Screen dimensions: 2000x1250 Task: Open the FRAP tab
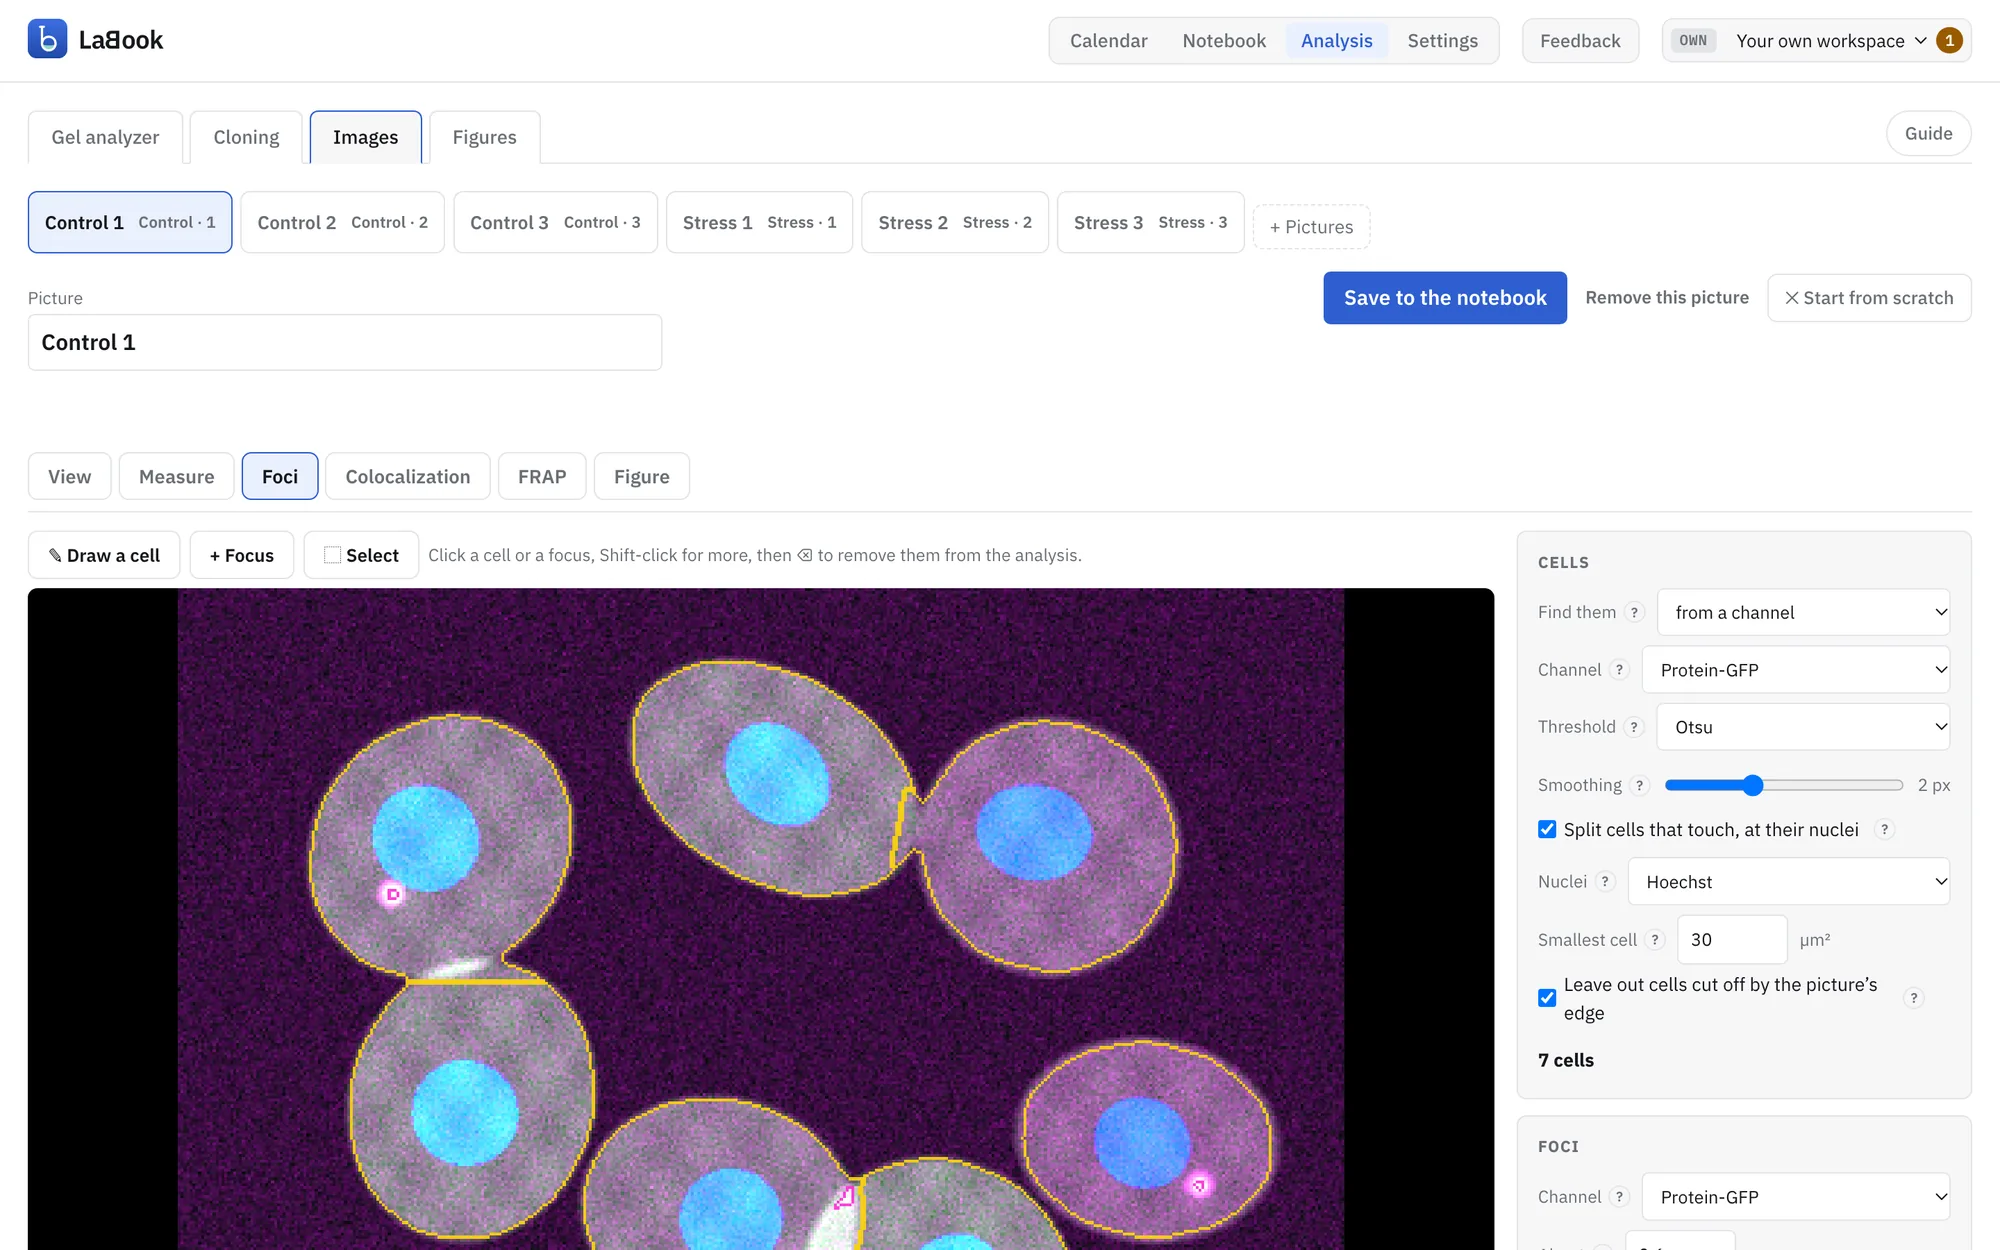(542, 476)
